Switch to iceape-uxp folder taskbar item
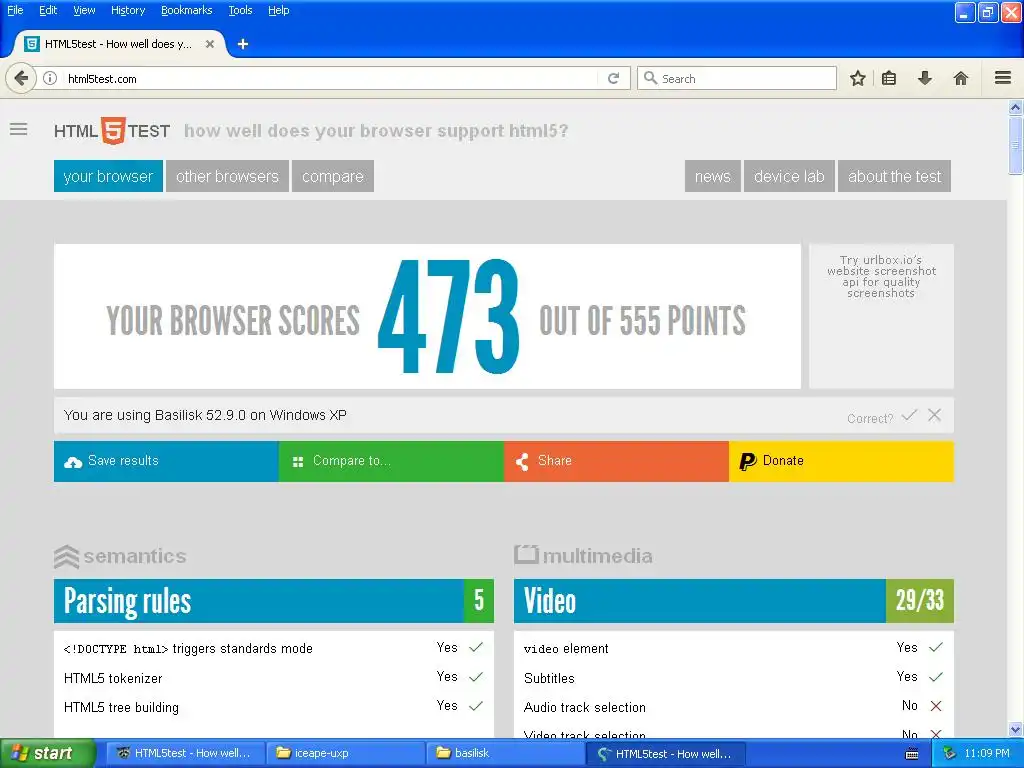This screenshot has width=1024, height=768. click(347, 754)
